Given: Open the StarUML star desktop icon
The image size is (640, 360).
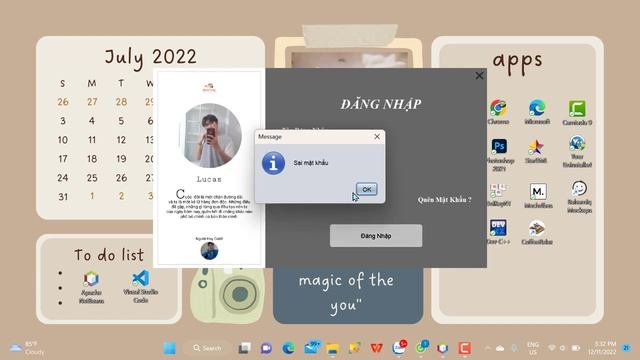Looking at the screenshot, I should click(x=536, y=151).
